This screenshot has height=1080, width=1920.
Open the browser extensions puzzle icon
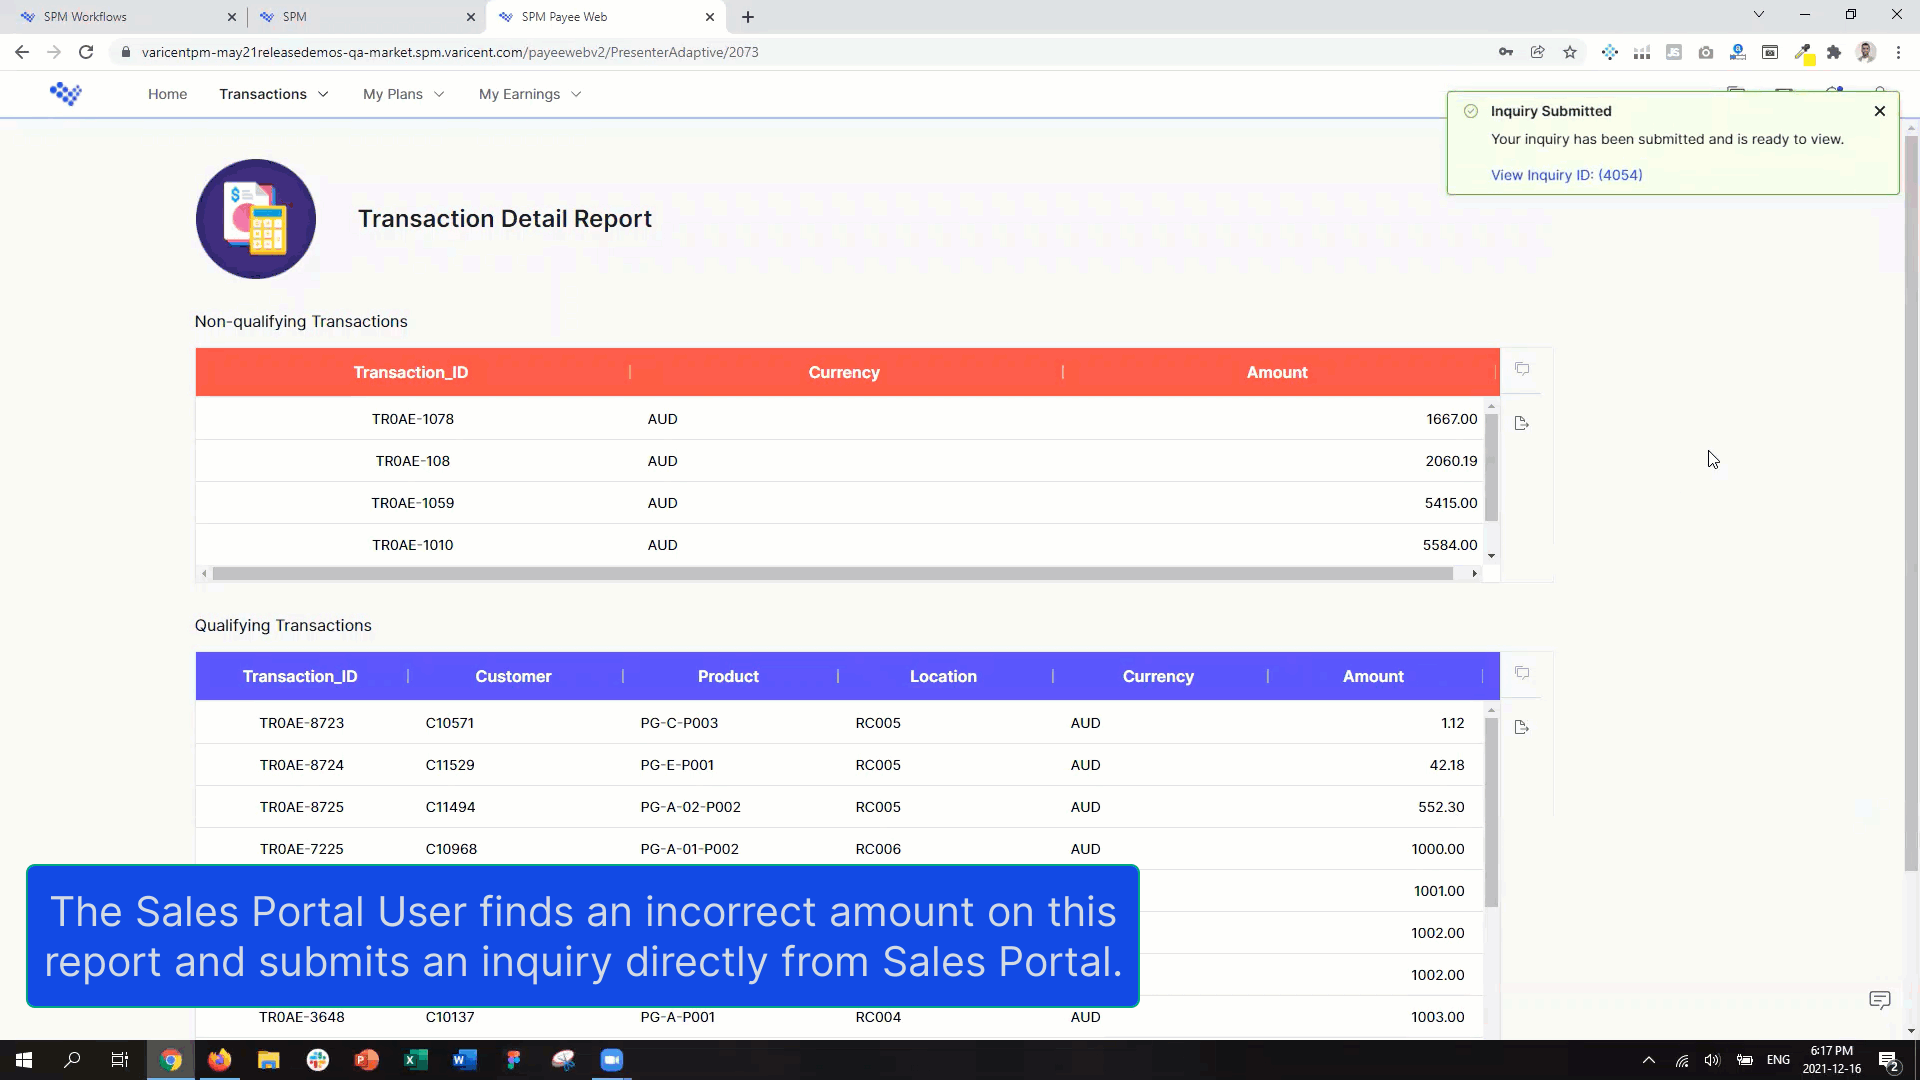pos(1834,52)
